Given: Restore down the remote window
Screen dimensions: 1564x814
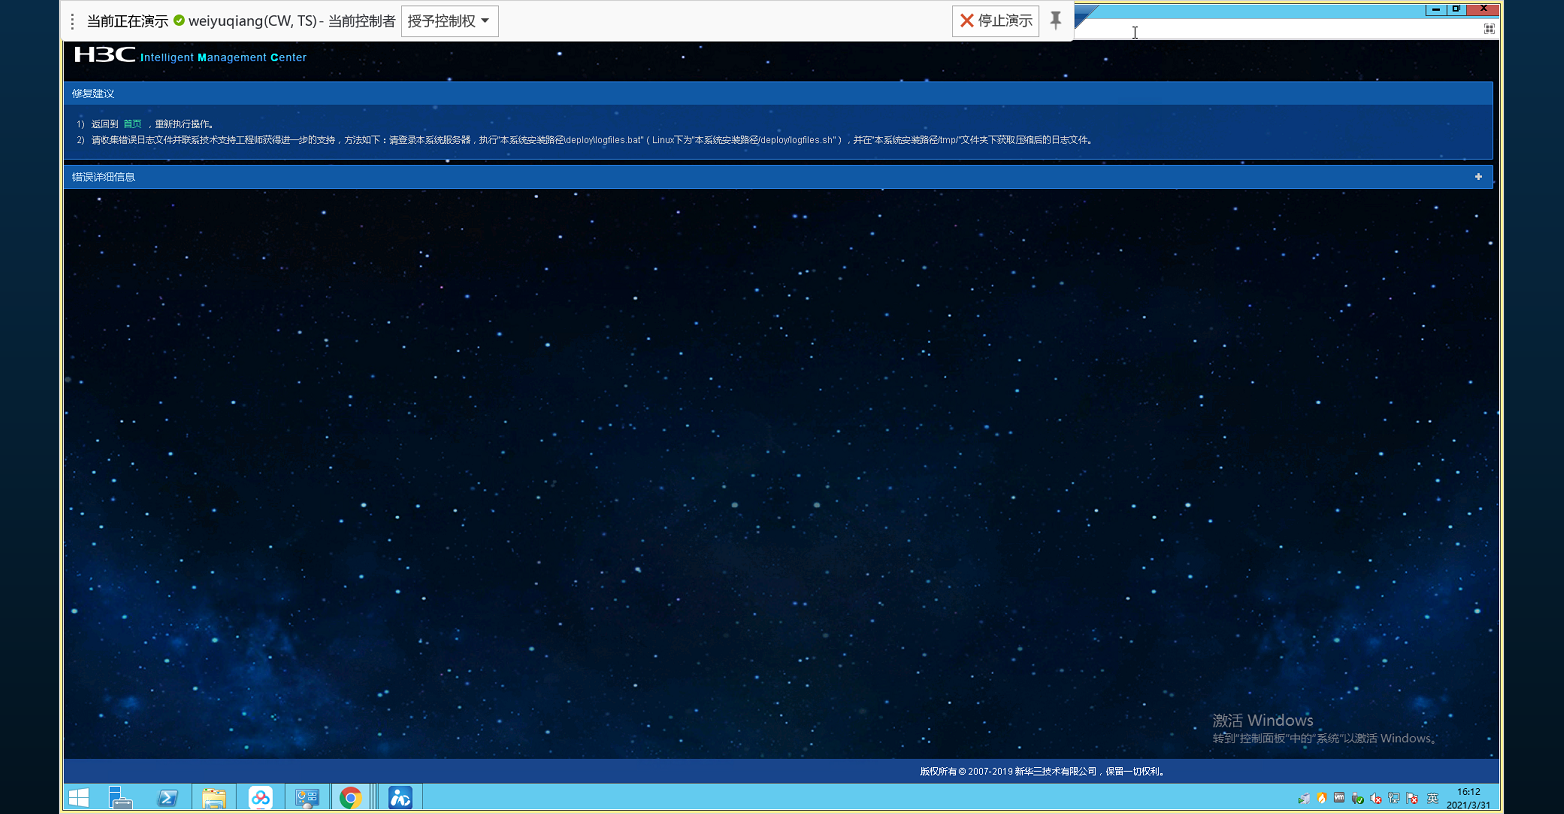Looking at the screenshot, I should pos(1456,9).
